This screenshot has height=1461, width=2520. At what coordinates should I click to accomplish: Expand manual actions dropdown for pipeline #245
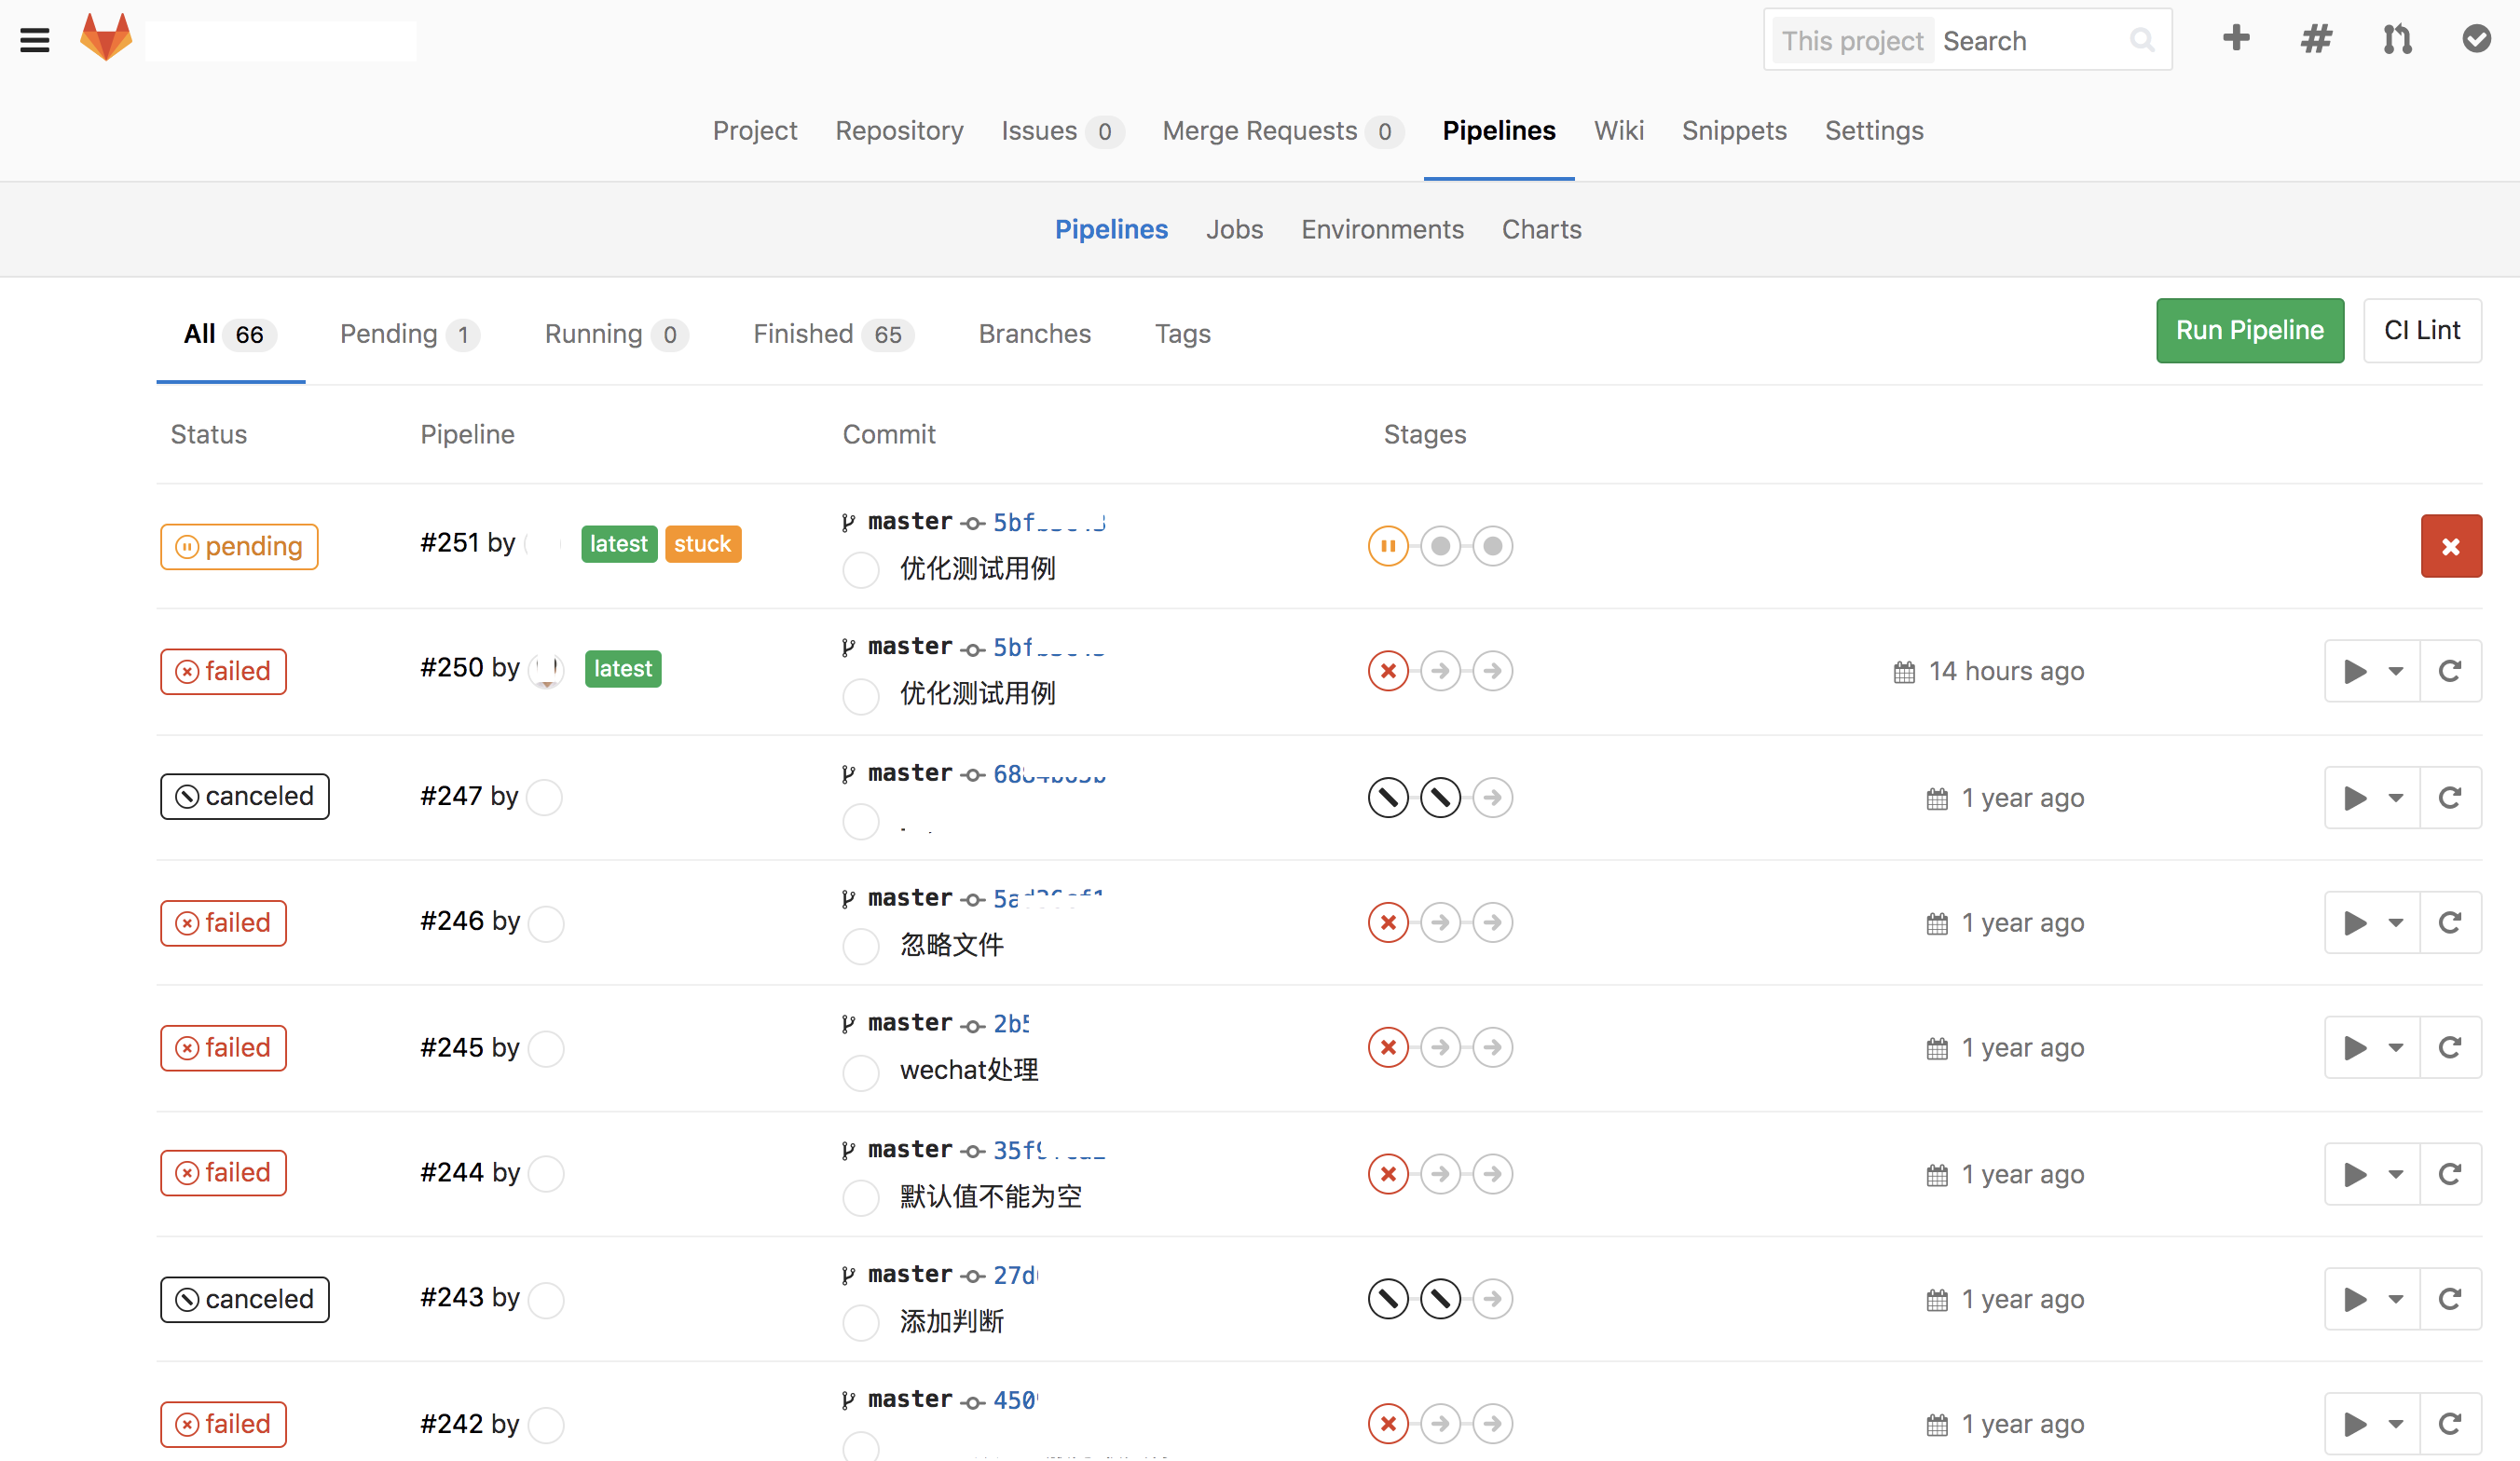tap(2371, 1047)
